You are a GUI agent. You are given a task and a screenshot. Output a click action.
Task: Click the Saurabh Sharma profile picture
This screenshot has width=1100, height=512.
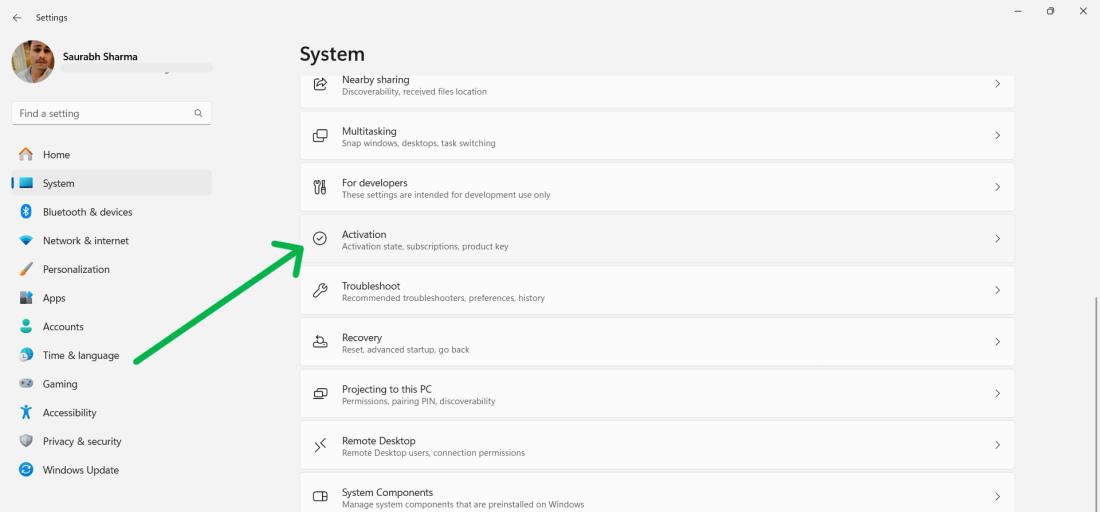tap(33, 62)
